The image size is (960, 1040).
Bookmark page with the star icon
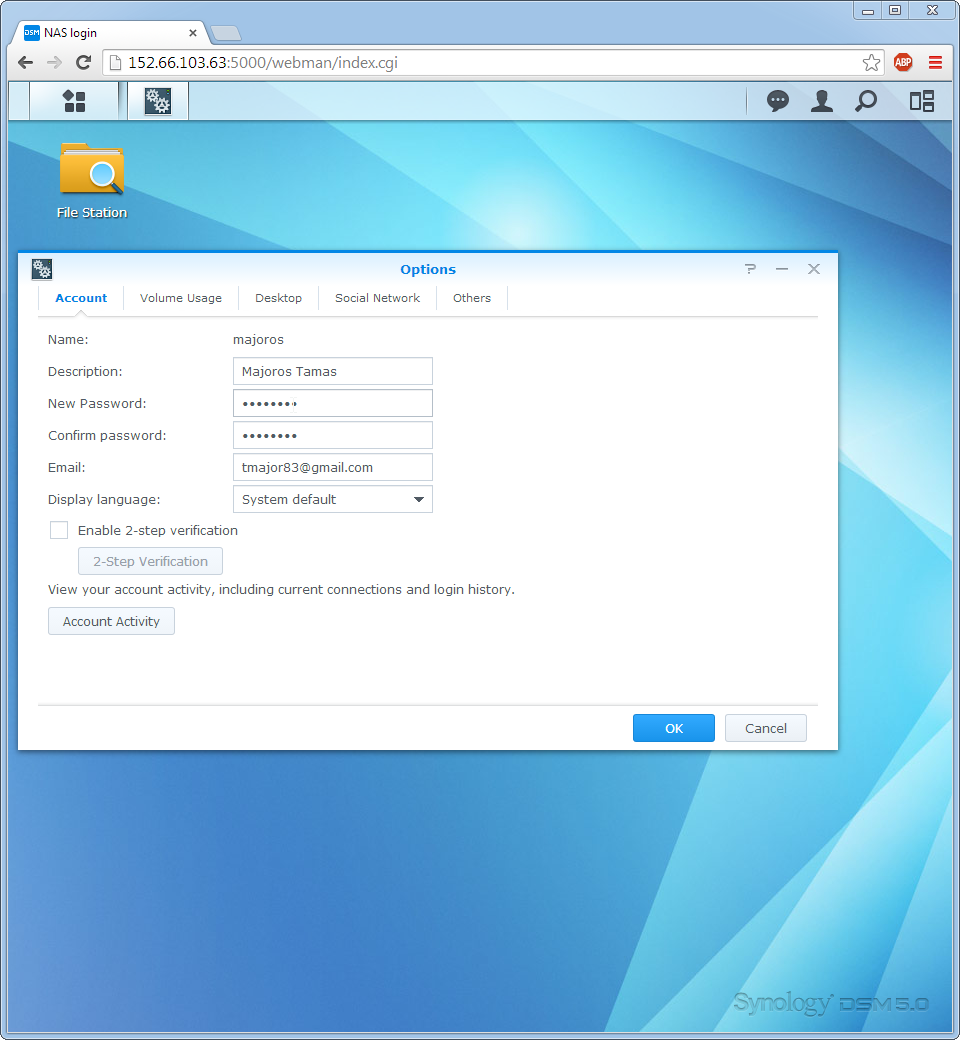pyautogui.click(x=871, y=62)
